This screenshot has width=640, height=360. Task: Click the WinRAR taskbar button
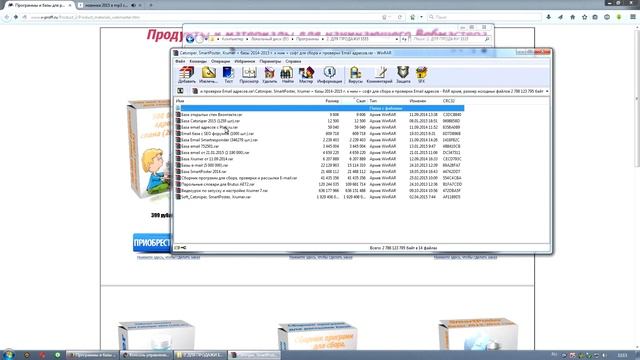click(x=254, y=355)
